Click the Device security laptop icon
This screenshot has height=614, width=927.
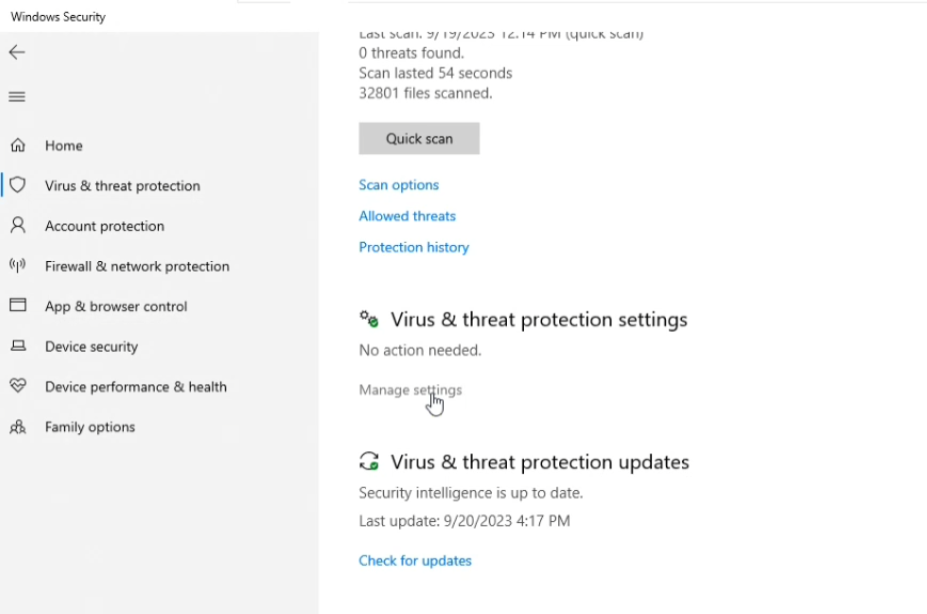click(18, 346)
